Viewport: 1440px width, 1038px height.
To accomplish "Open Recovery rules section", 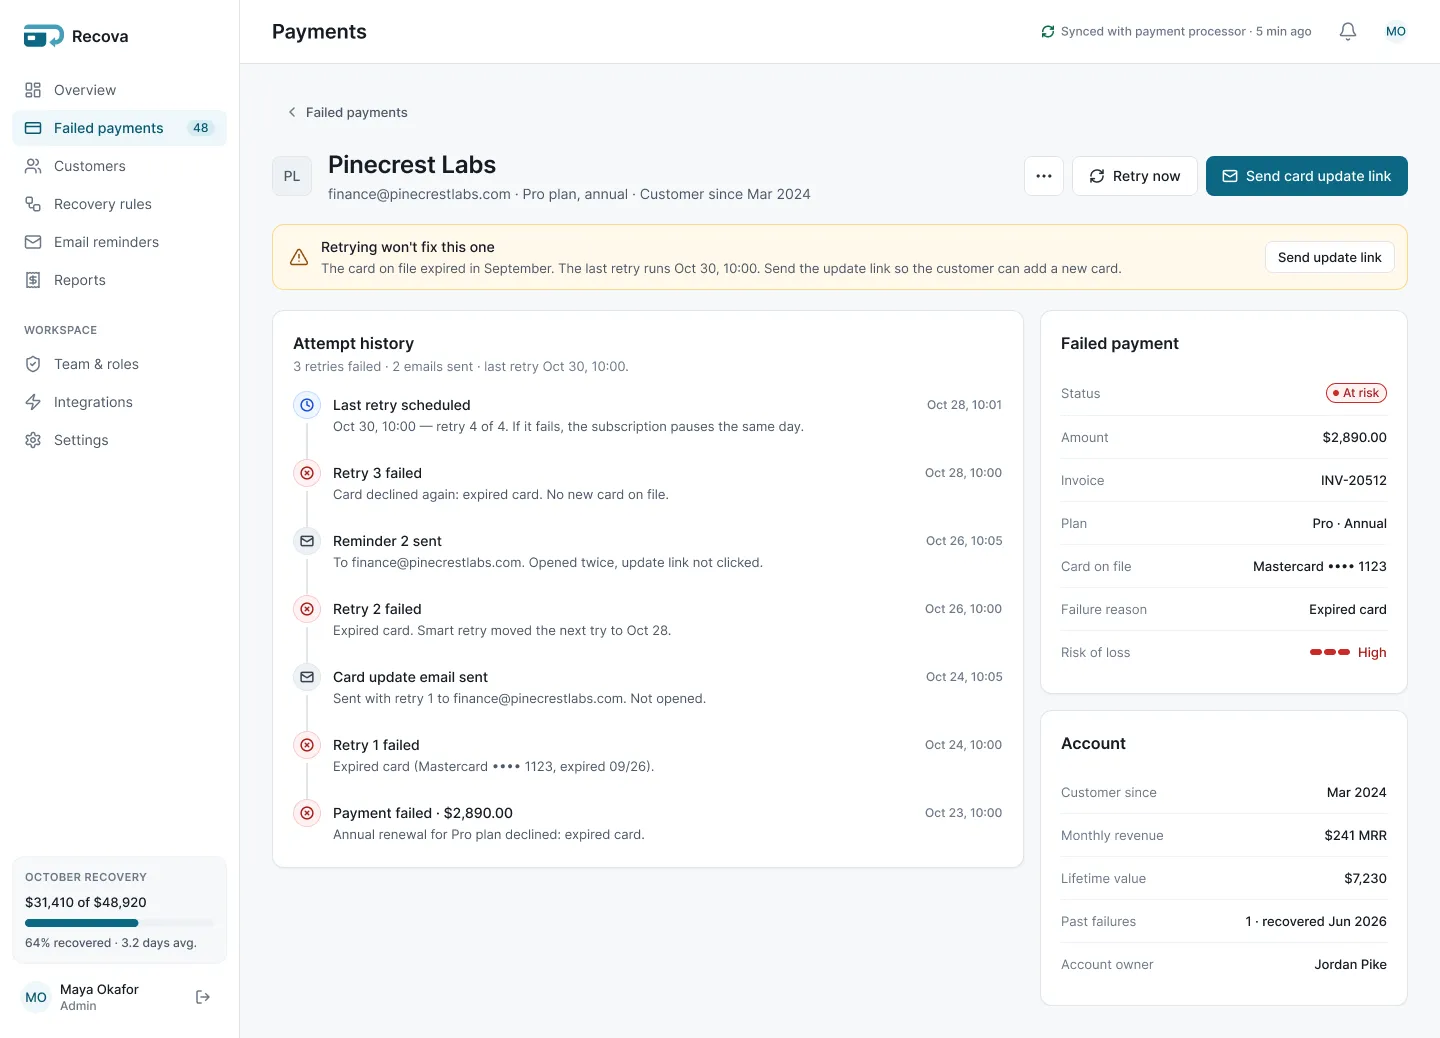I will pyautogui.click(x=119, y=204).
